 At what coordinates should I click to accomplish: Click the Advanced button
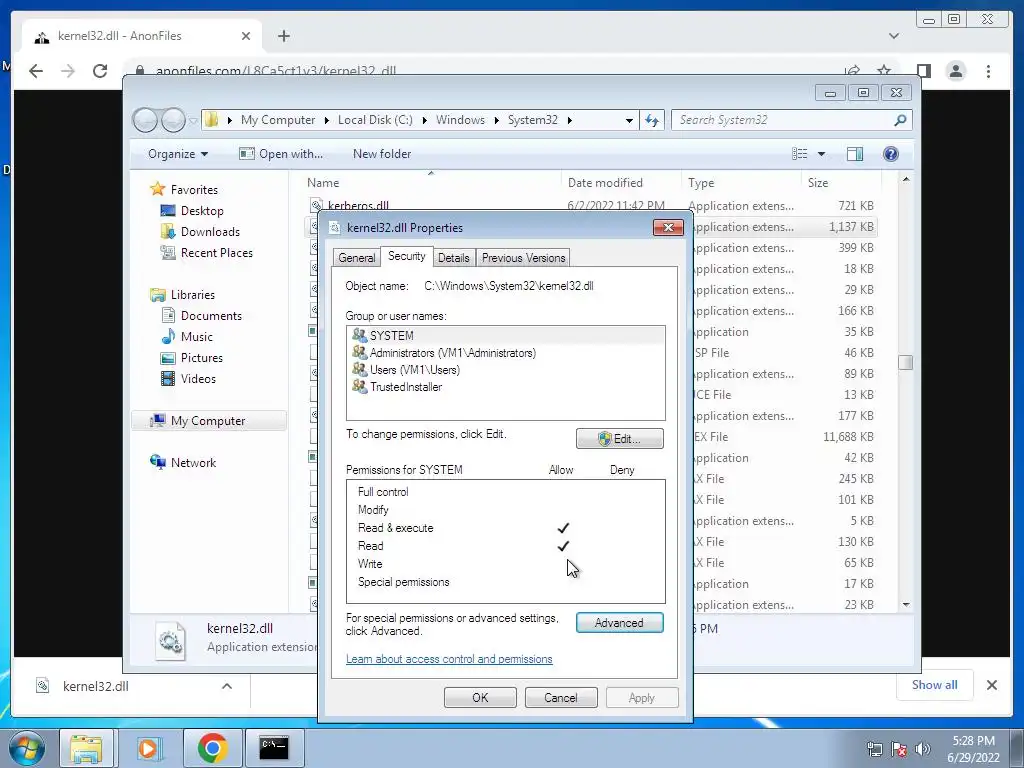coord(619,623)
